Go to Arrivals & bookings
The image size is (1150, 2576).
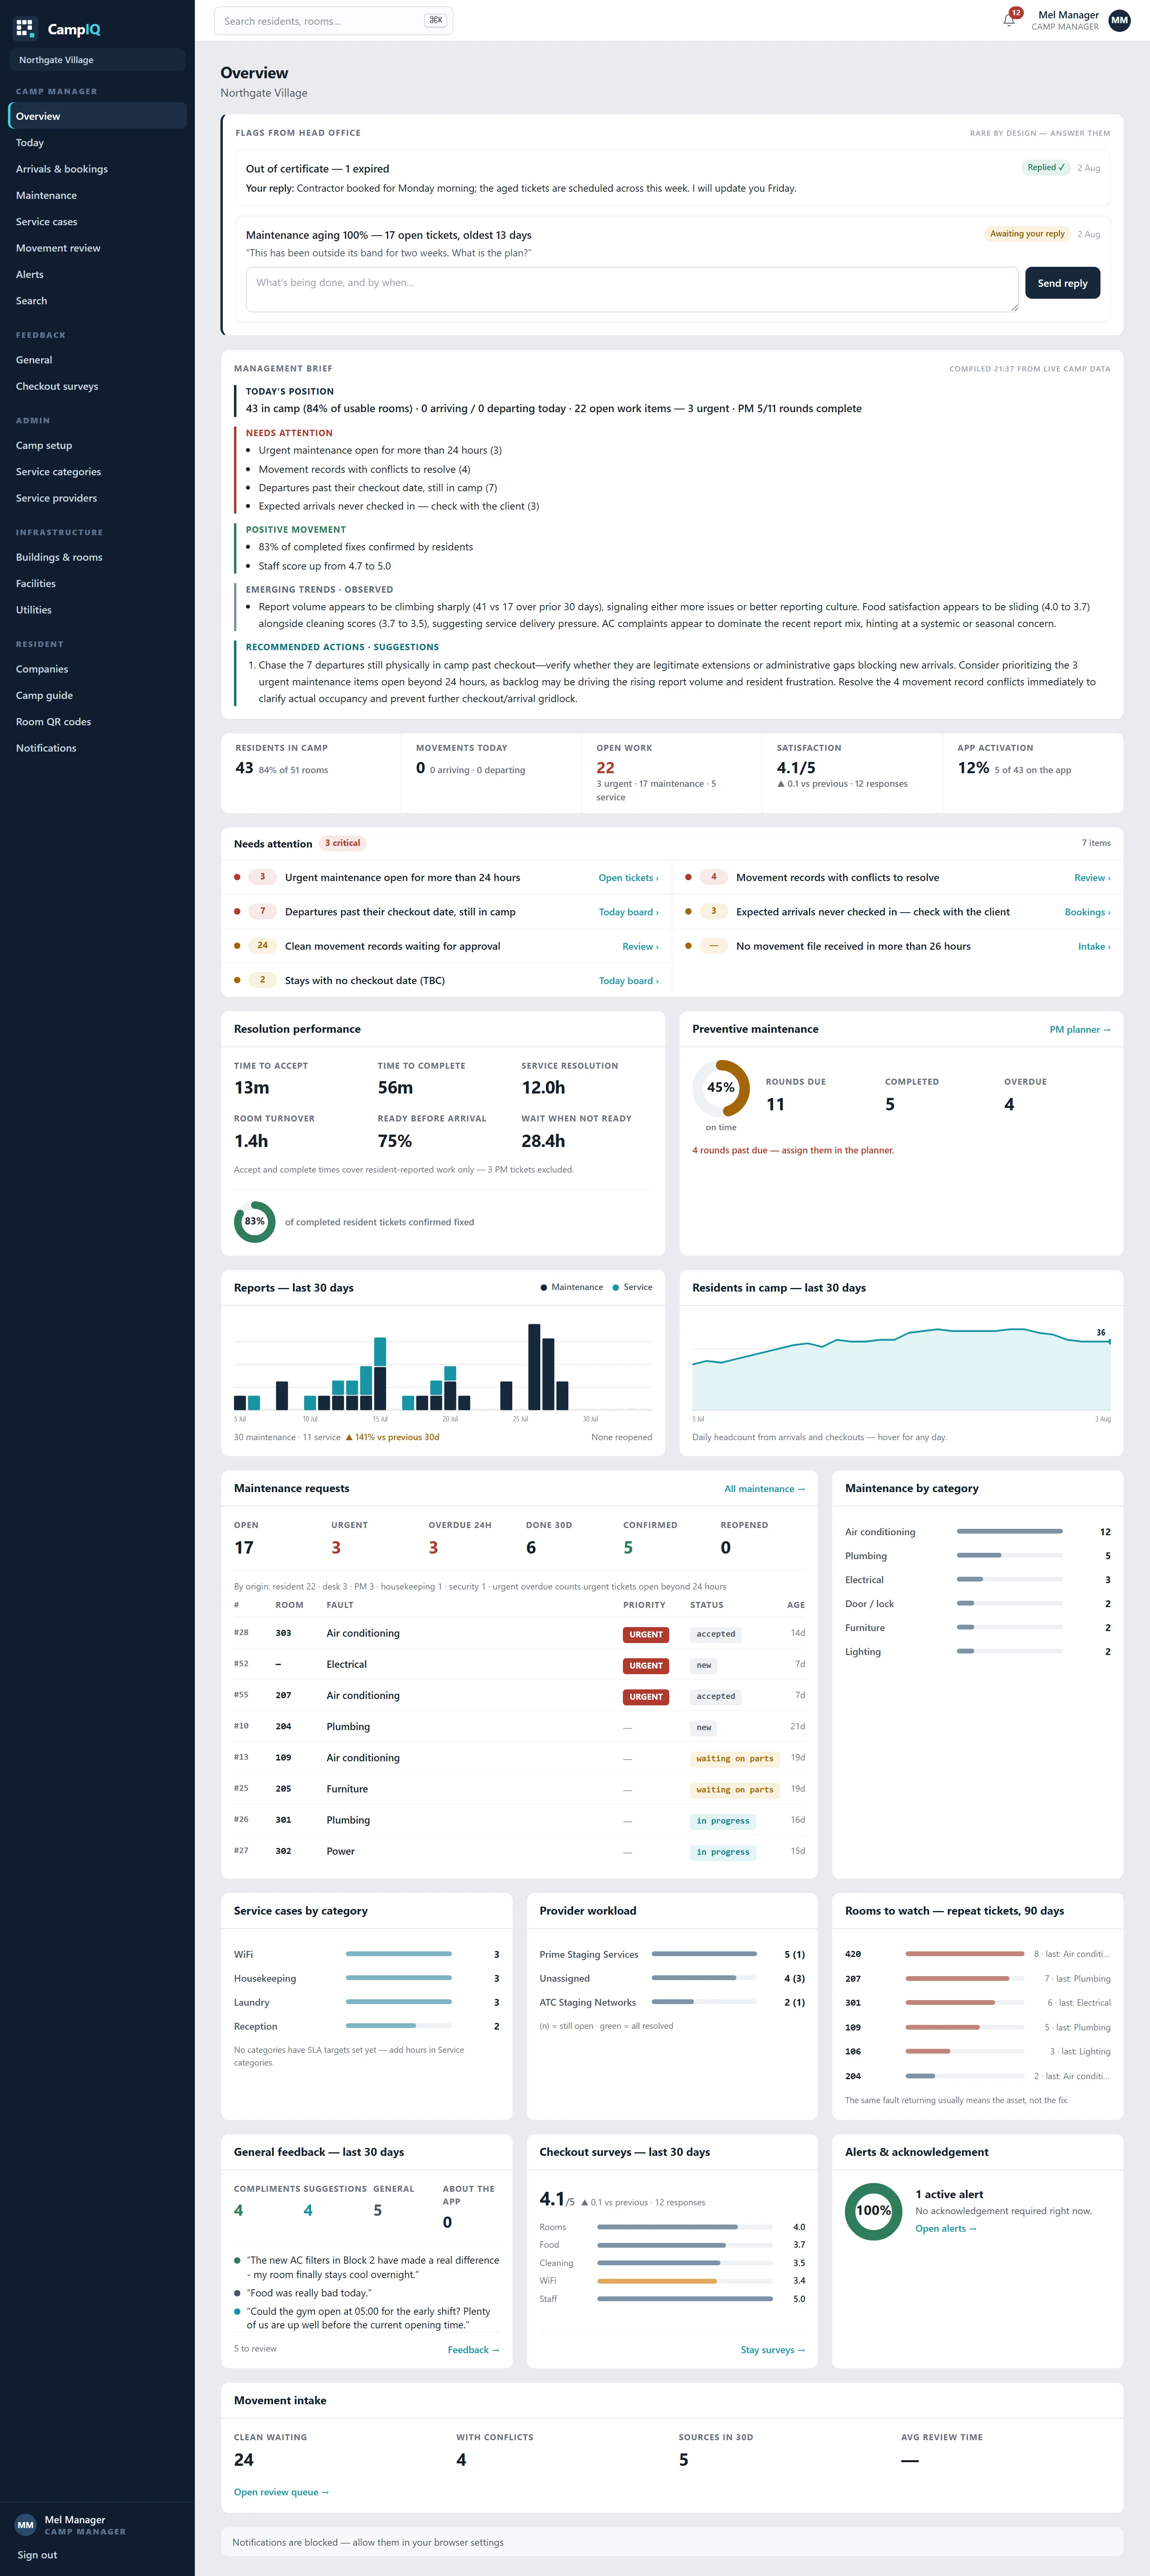pyautogui.click(x=98, y=169)
